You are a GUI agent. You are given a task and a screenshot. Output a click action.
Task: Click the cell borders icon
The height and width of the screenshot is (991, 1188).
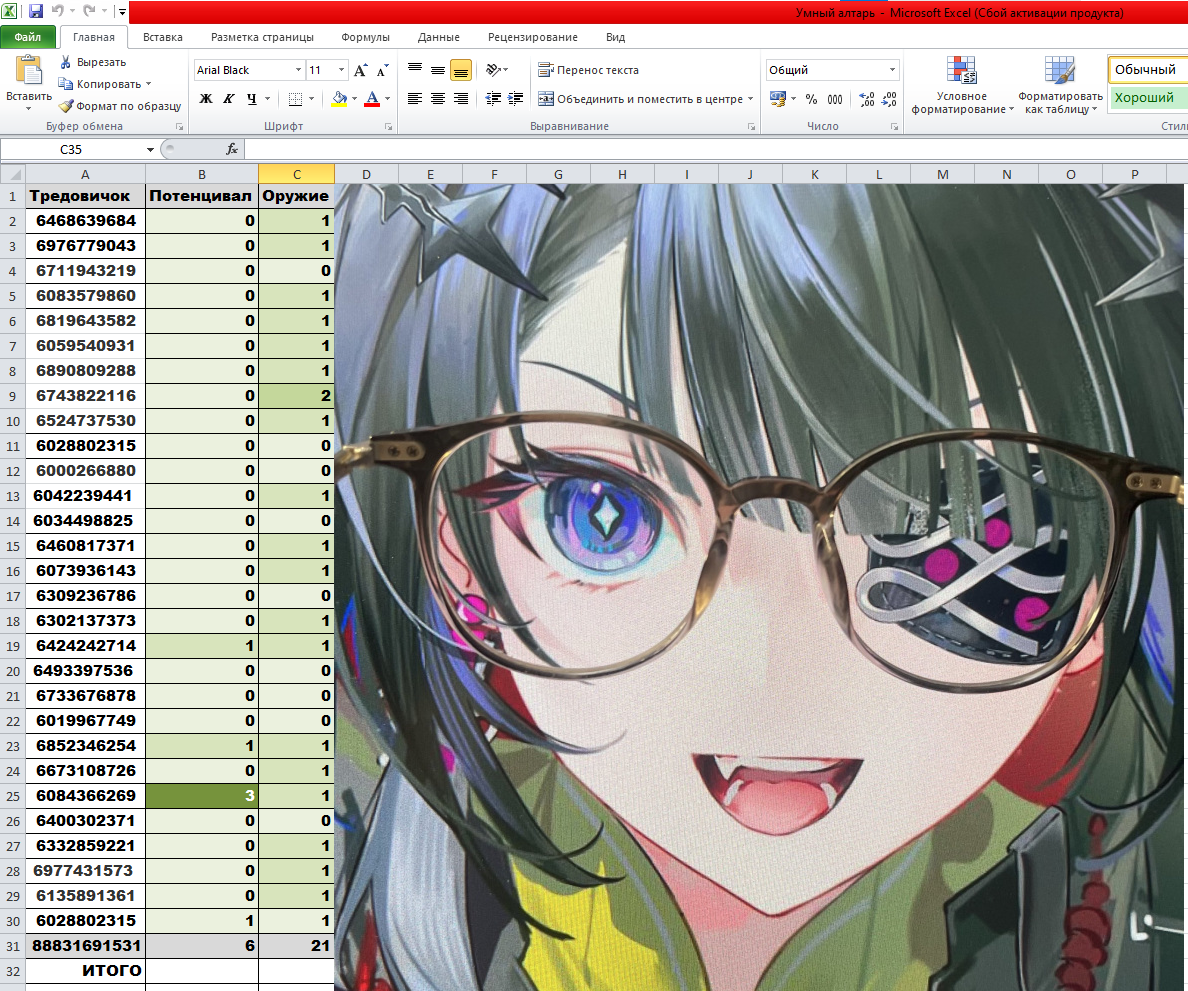pyautogui.click(x=295, y=99)
